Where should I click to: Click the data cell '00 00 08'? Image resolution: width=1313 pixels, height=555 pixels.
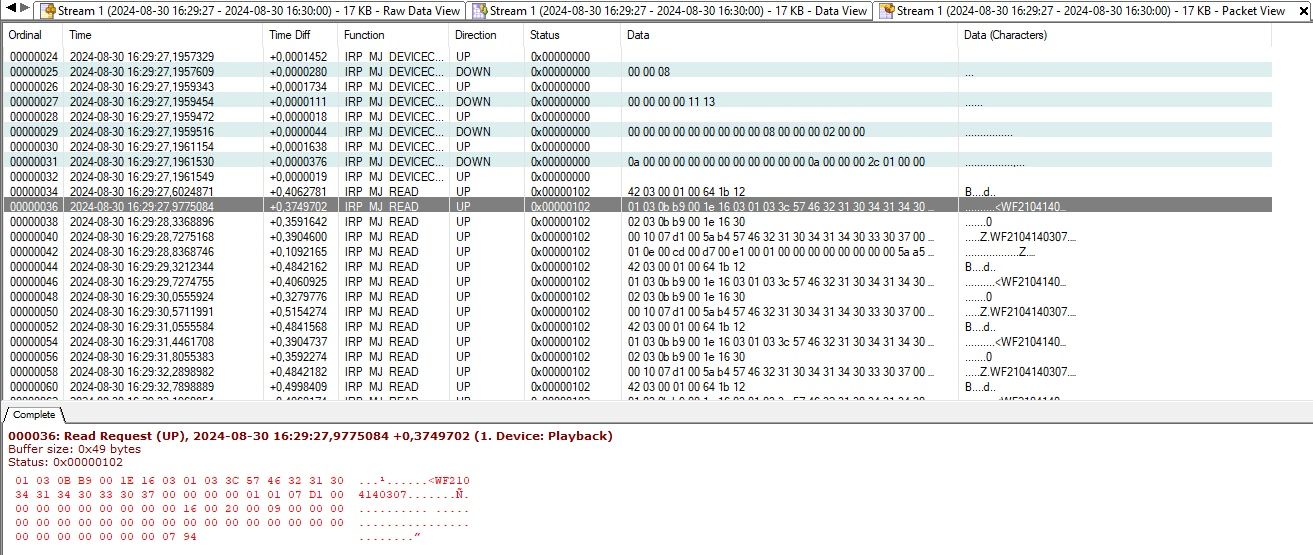649,72
